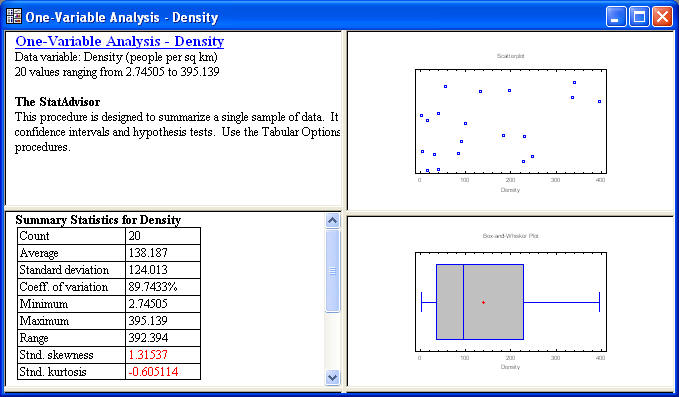
Task: Minimize the One-Variable Analysis window
Action: click(x=616, y=17)
